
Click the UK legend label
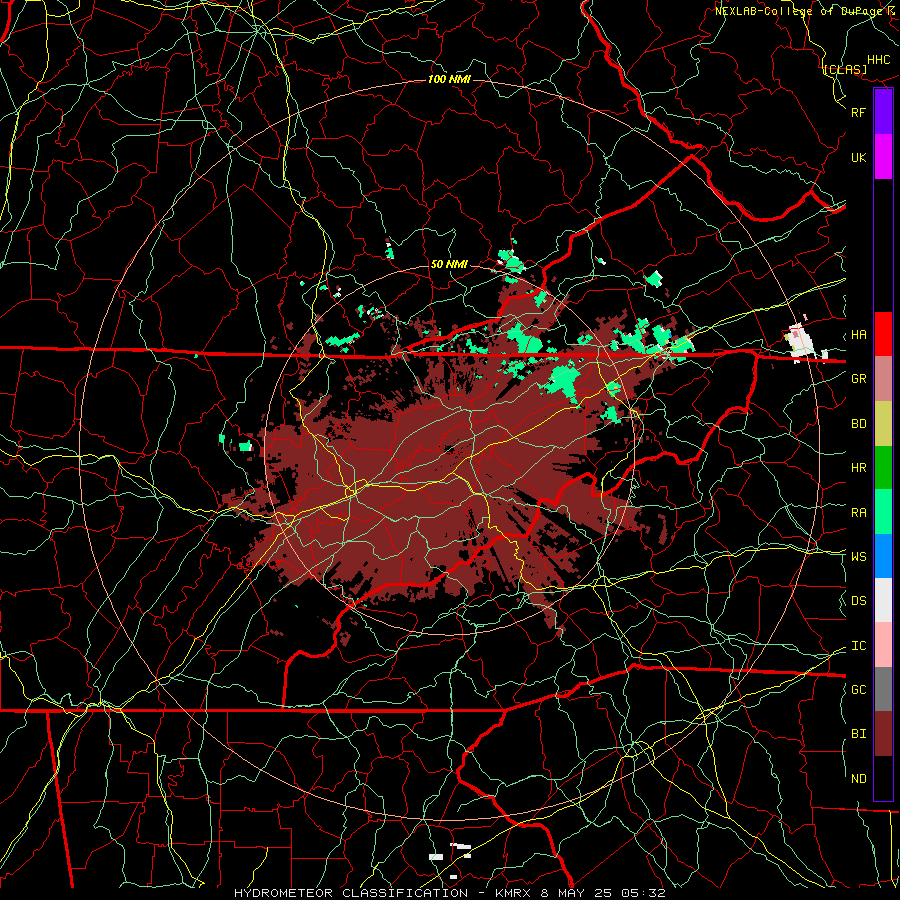click(x=858, y=158)
